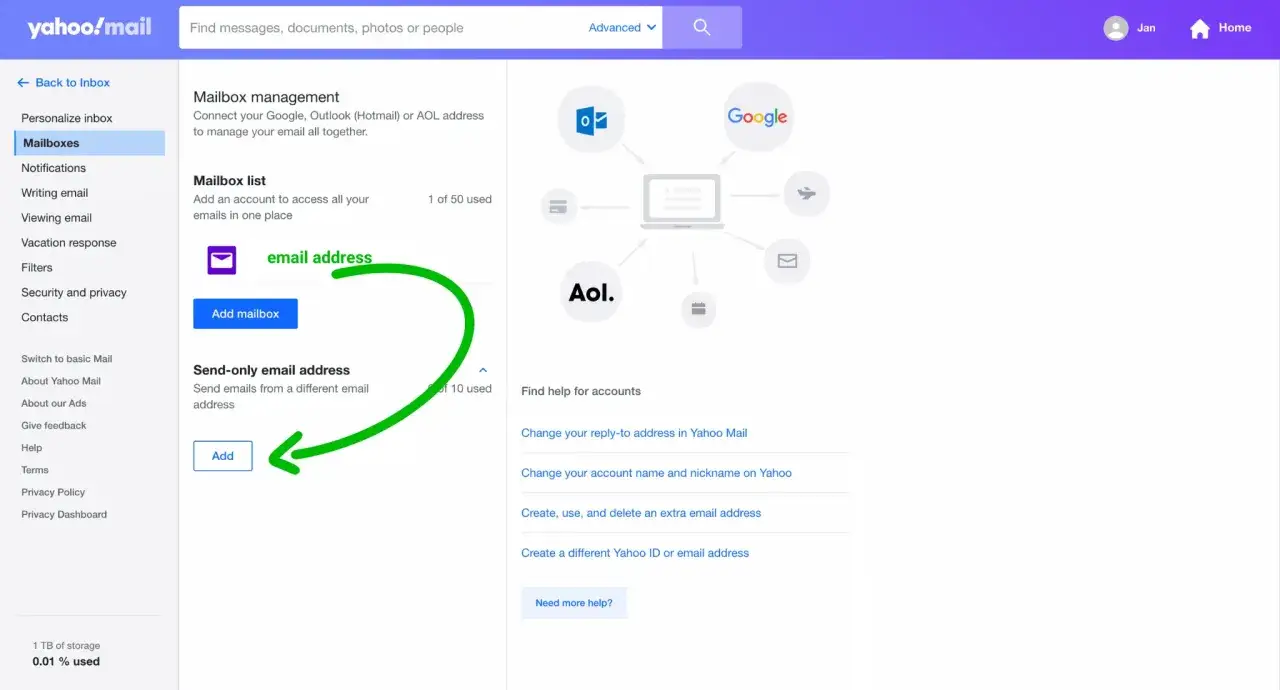This screenshot has width=1280, height=690.
Task: Click the Find help for accounts heading
Action: (x=581, y=391)
